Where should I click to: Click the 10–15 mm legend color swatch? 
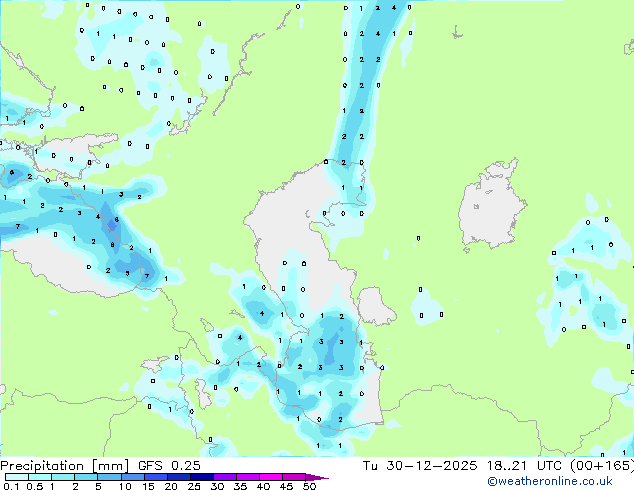point(132,477)
